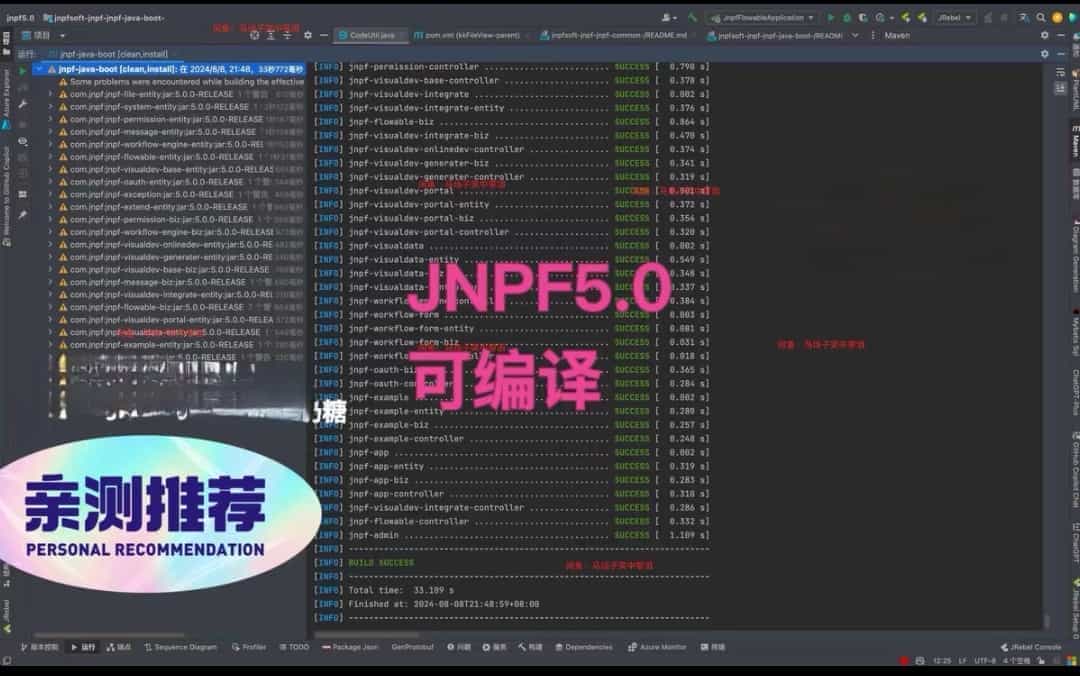Screen dimensions: 1080x676
Task: Click the orange round icon in the top toolbar
Action: 1057,17
